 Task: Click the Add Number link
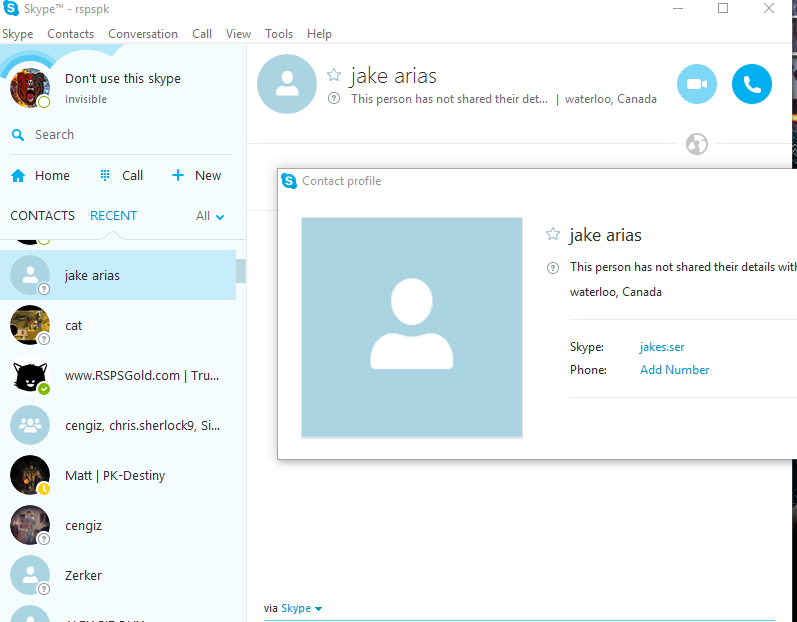(675, 370)
